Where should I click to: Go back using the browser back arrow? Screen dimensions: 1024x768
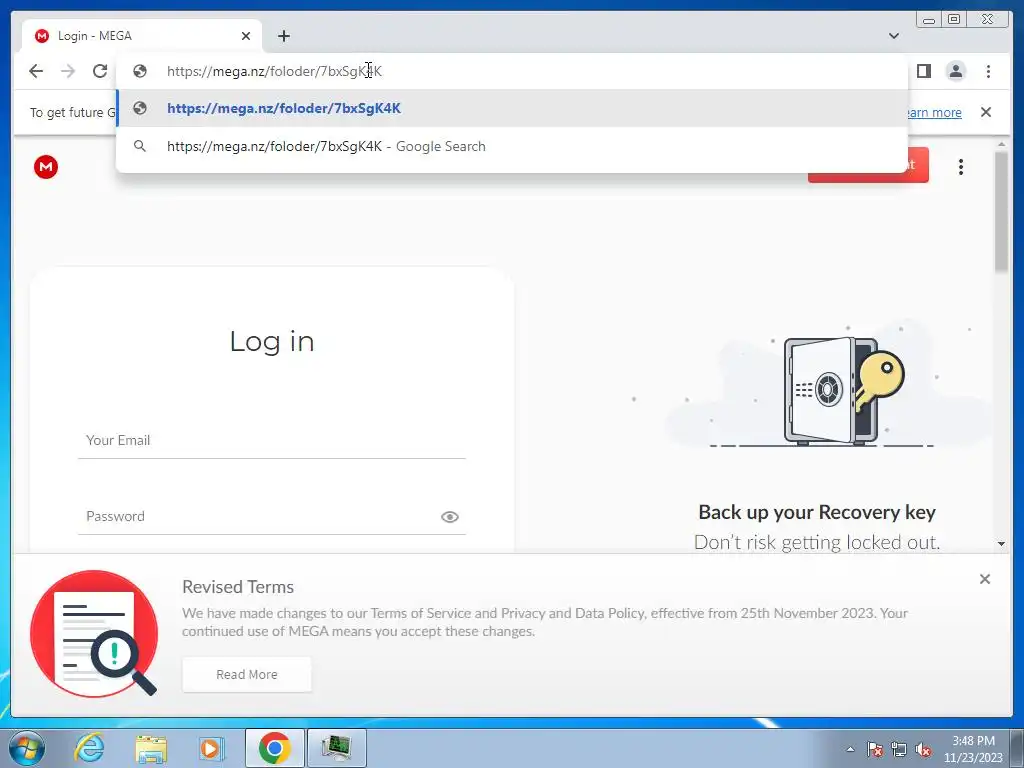pyautogui.click(x=36, y=71)
